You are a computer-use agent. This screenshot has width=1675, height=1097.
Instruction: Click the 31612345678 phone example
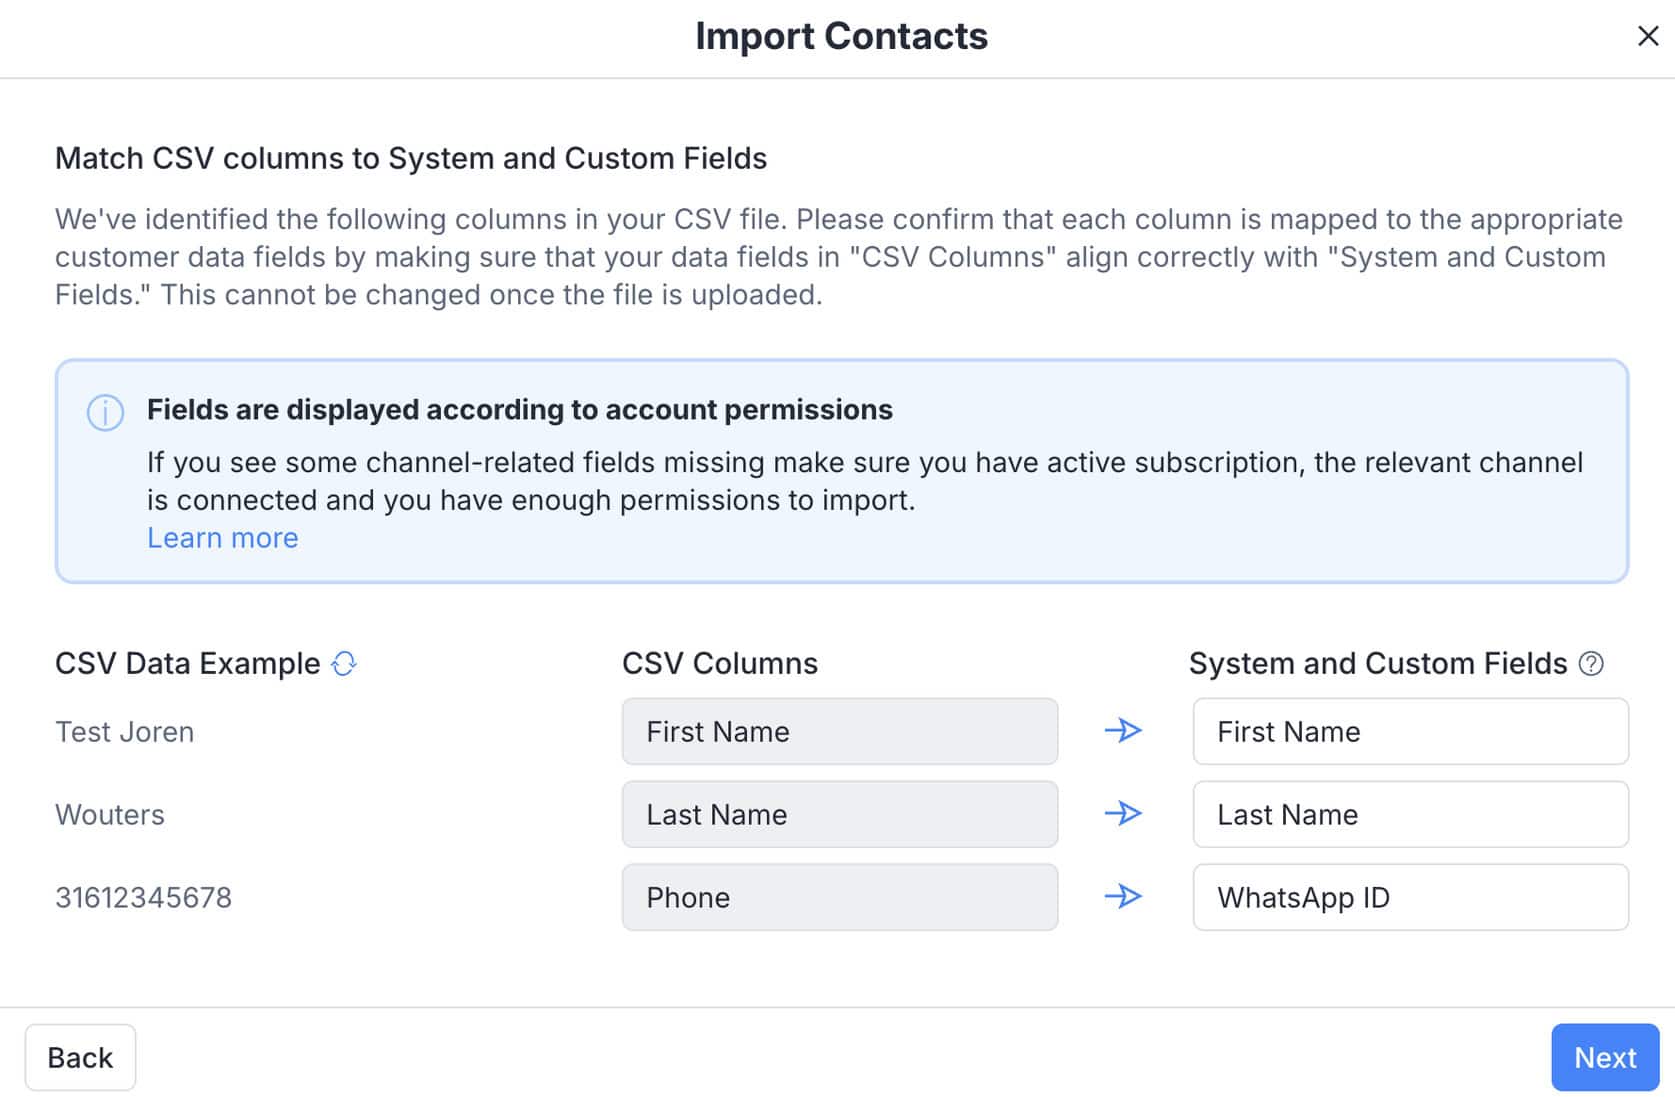pos(143,898)
